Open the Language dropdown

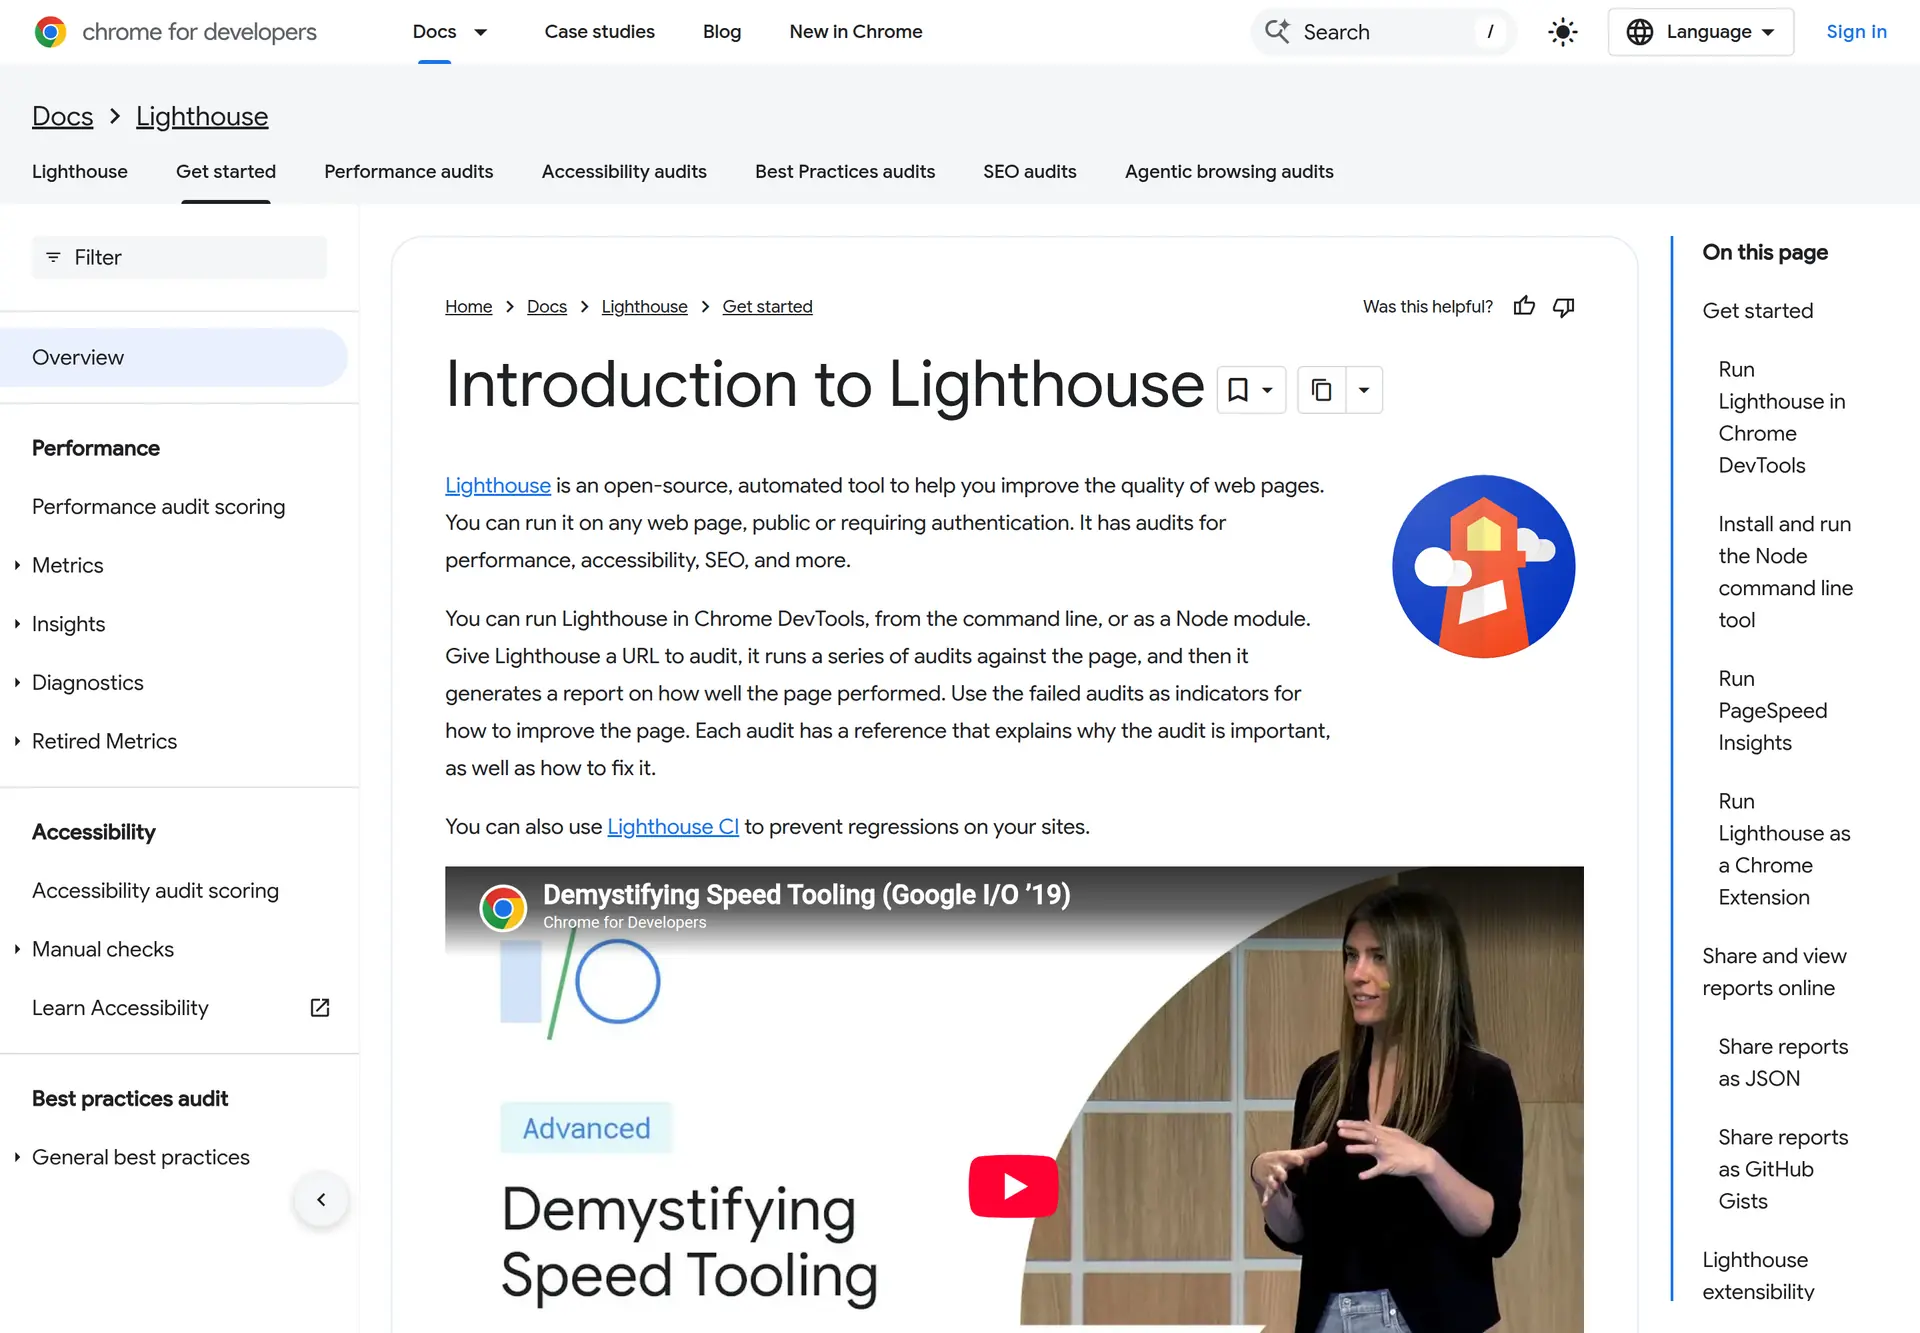[1700, 32]
